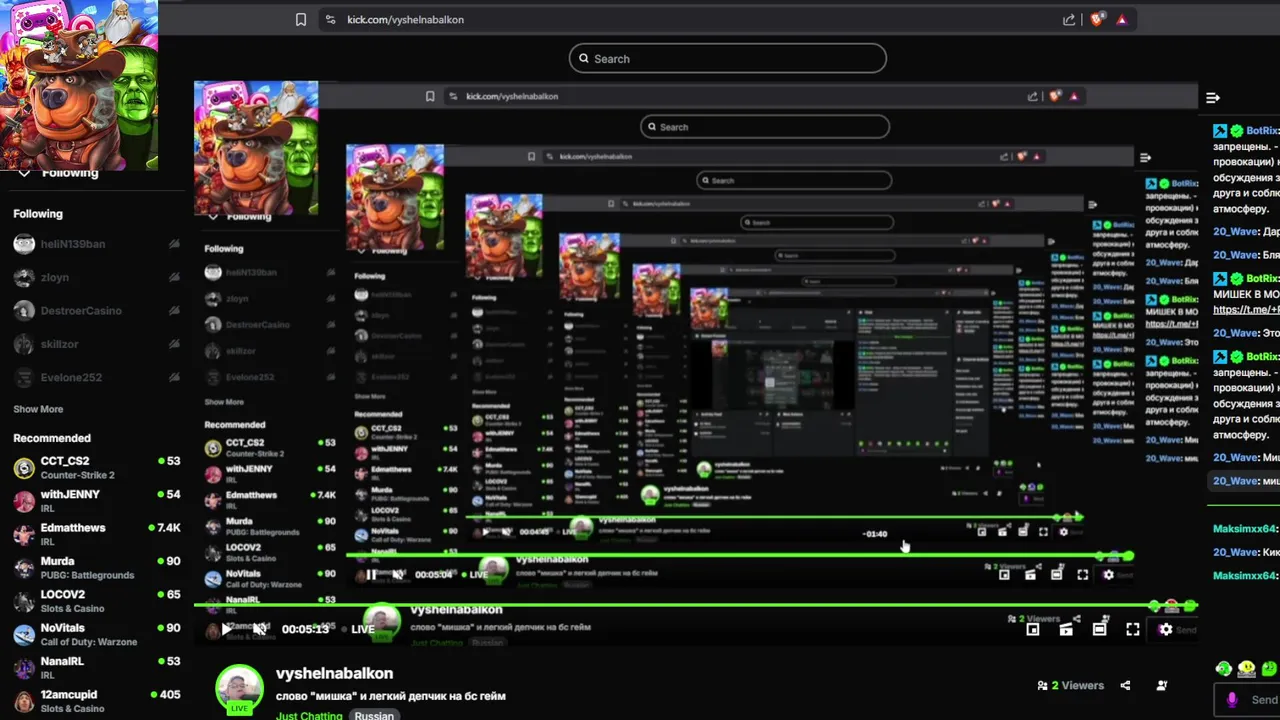Open withJENNY recommended channel

(95, 500)
